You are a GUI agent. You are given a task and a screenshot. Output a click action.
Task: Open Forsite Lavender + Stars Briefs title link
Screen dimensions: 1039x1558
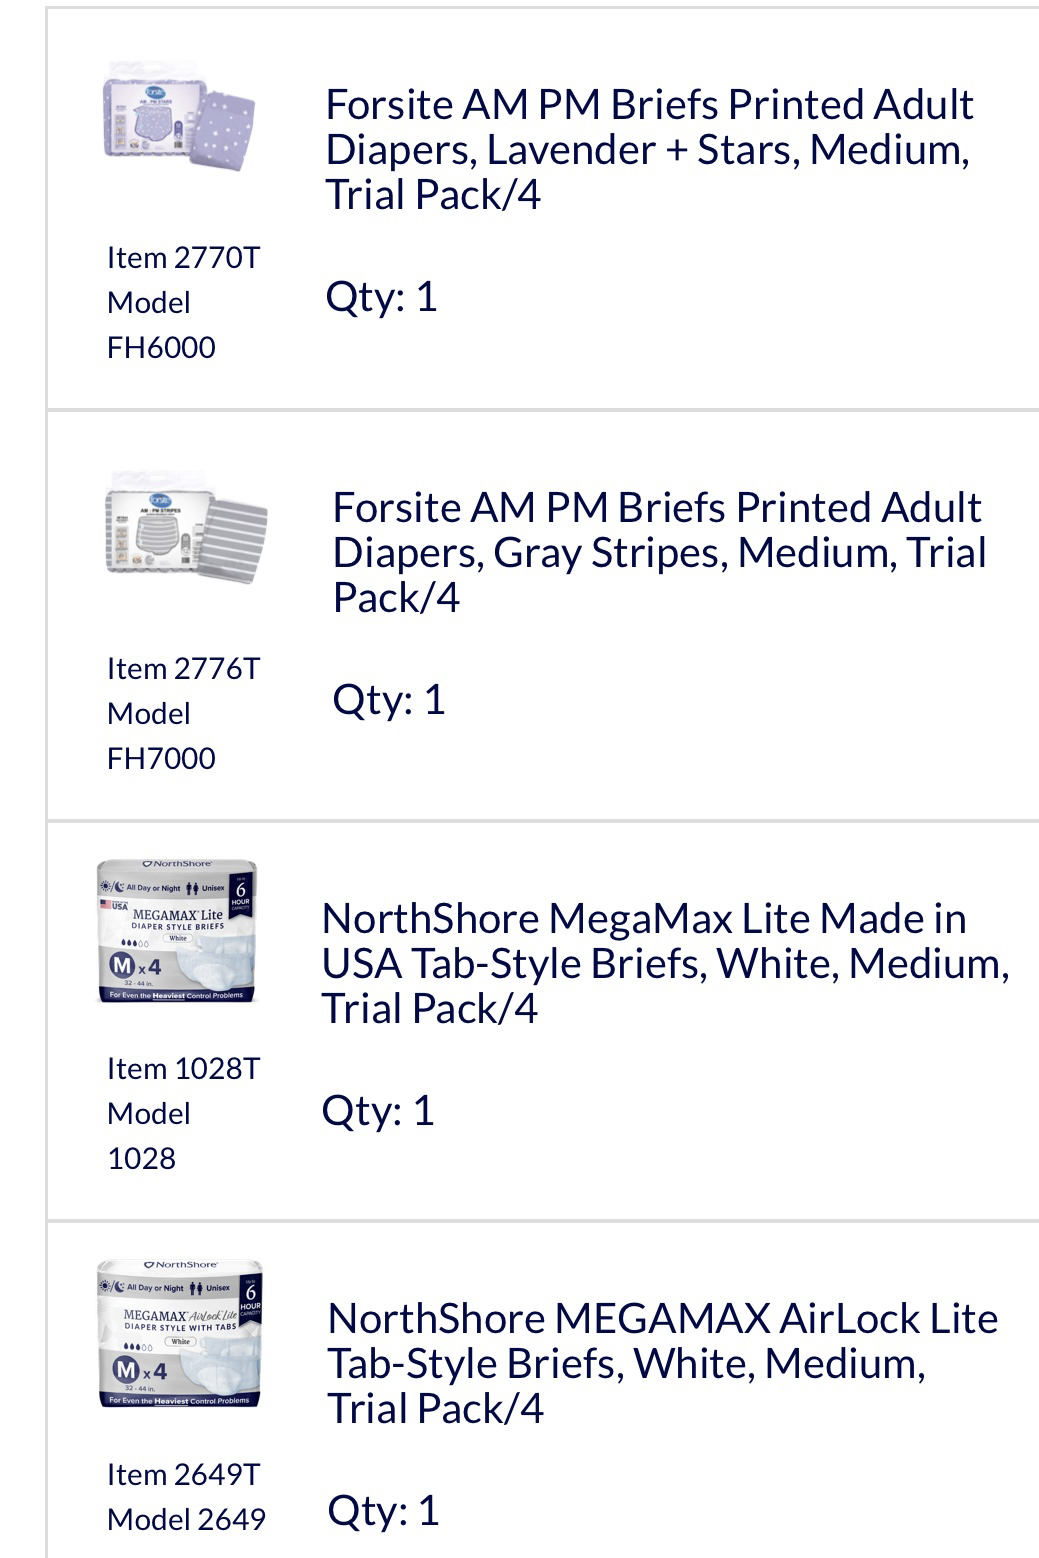[x=649, y=149]
